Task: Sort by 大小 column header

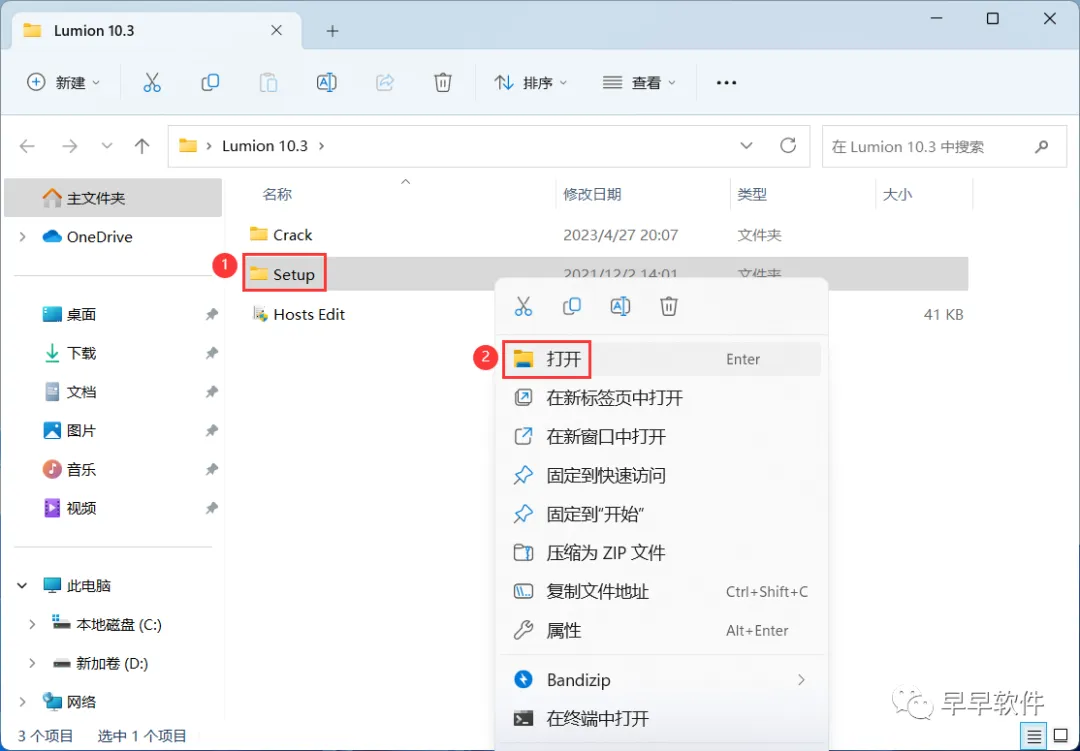Action: pos(897,194)
